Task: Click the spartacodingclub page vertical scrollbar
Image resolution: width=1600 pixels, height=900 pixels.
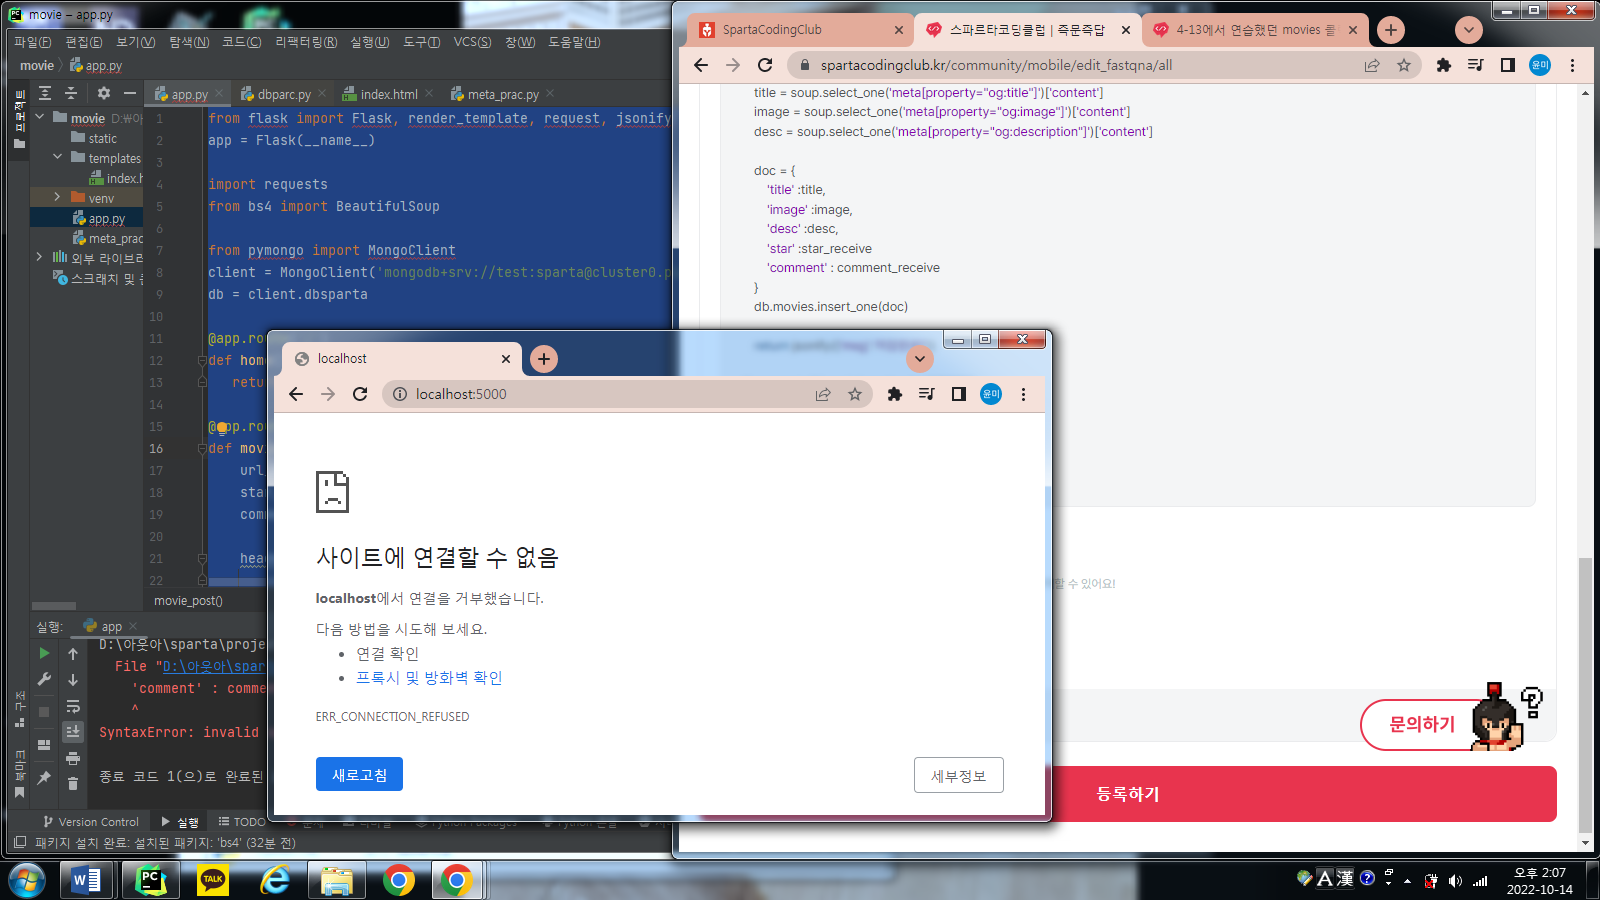Action: [1585, 694]
